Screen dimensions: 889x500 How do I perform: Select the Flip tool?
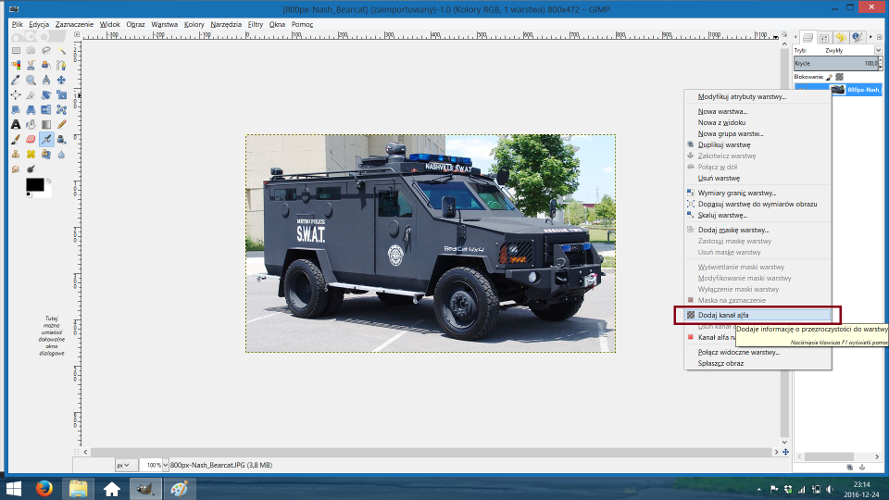[46, 109]
